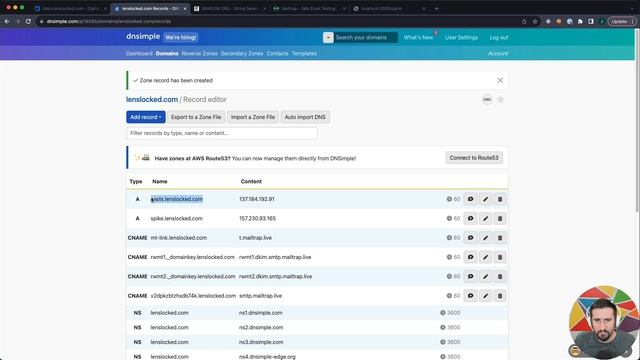Viewport: 640px width, 360px height.
Task: Click the domain search switcher icon
Action: 328,38
